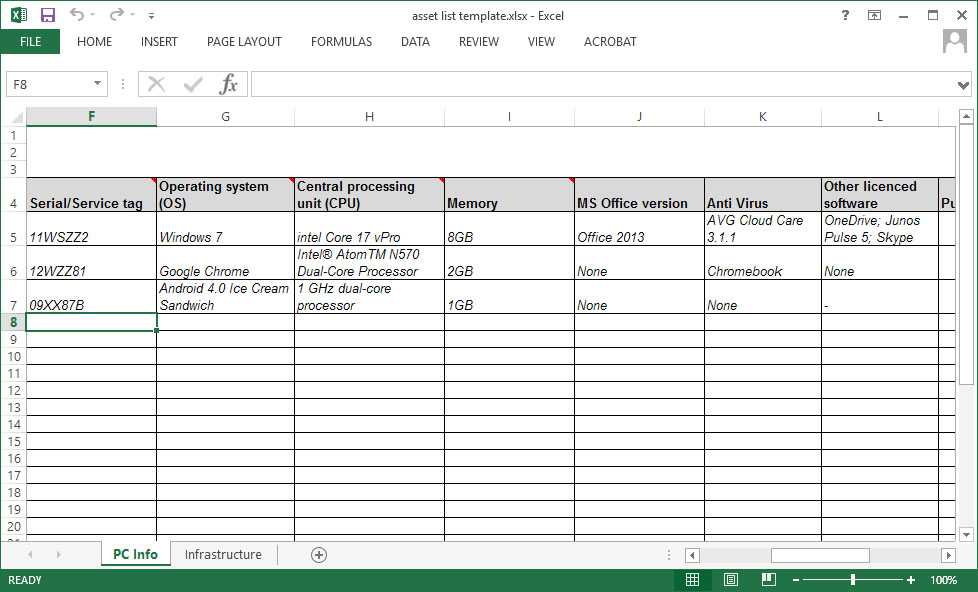
Task: Click the user account avatar icon
Action: [955, 41]
